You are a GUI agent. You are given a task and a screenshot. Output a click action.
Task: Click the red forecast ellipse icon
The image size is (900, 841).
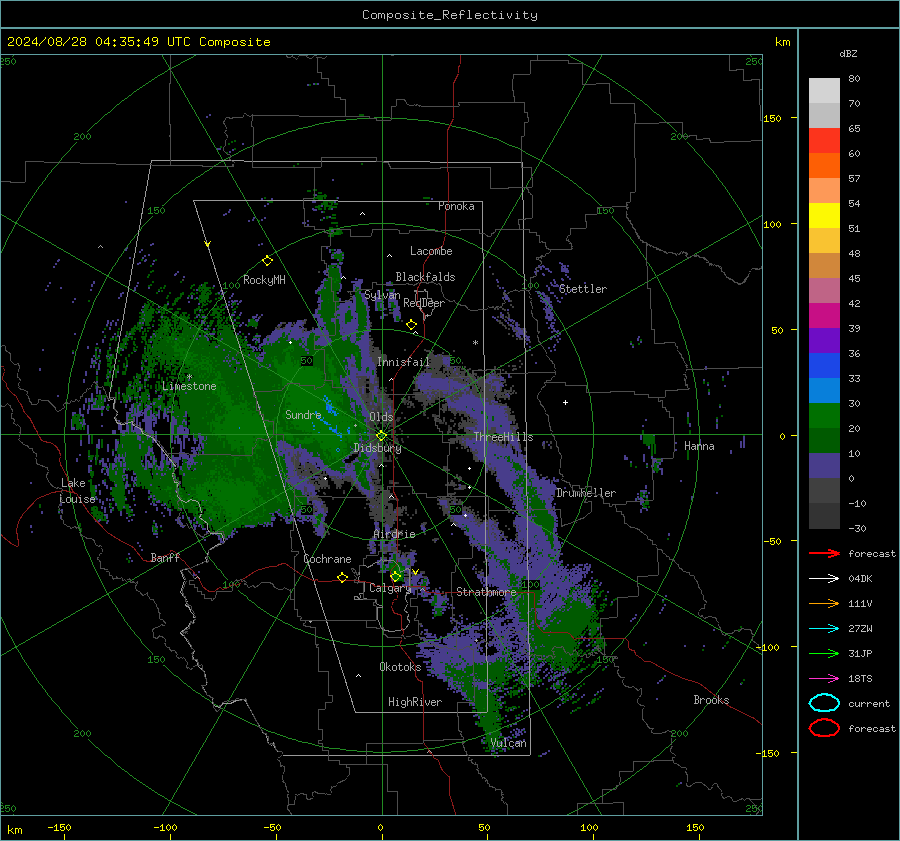824,728
